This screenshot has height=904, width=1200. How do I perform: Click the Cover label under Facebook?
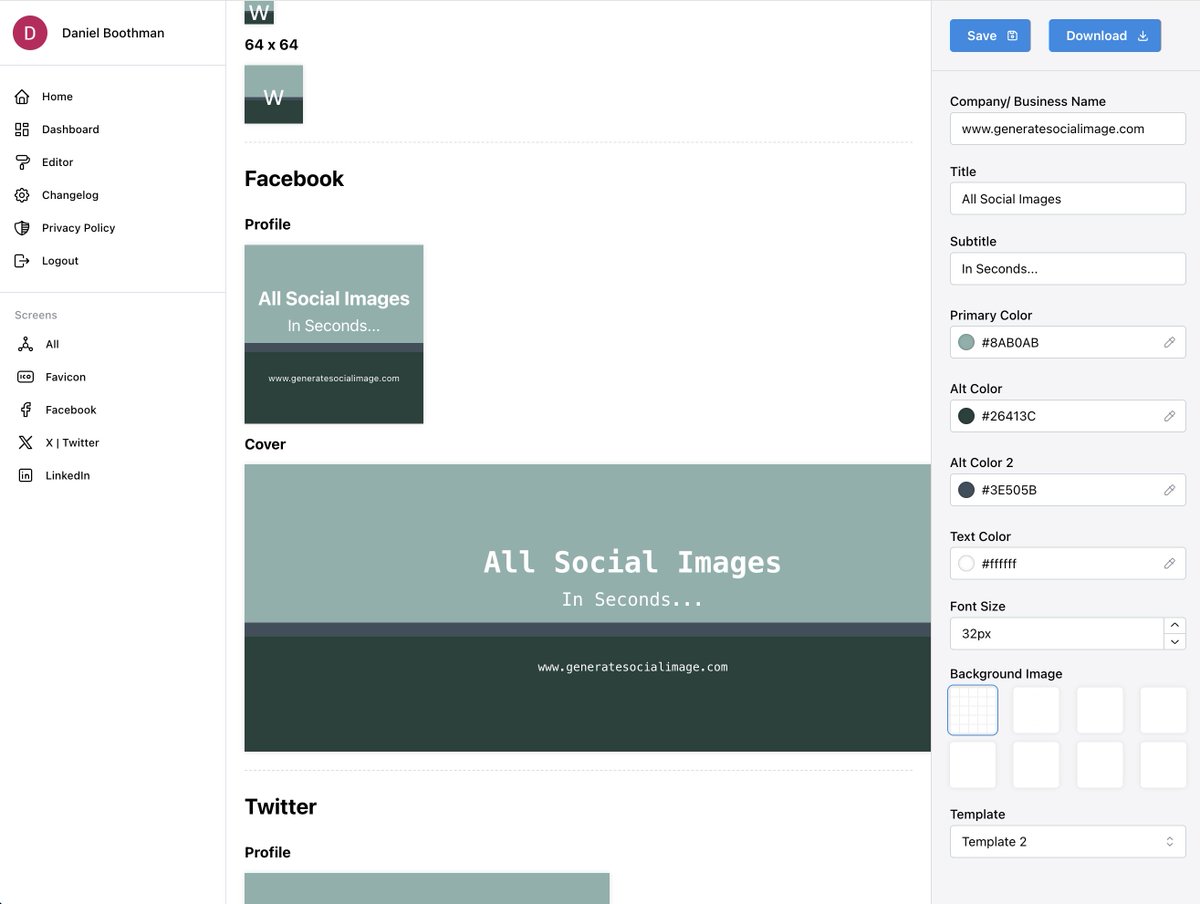(x=265, y=444)
